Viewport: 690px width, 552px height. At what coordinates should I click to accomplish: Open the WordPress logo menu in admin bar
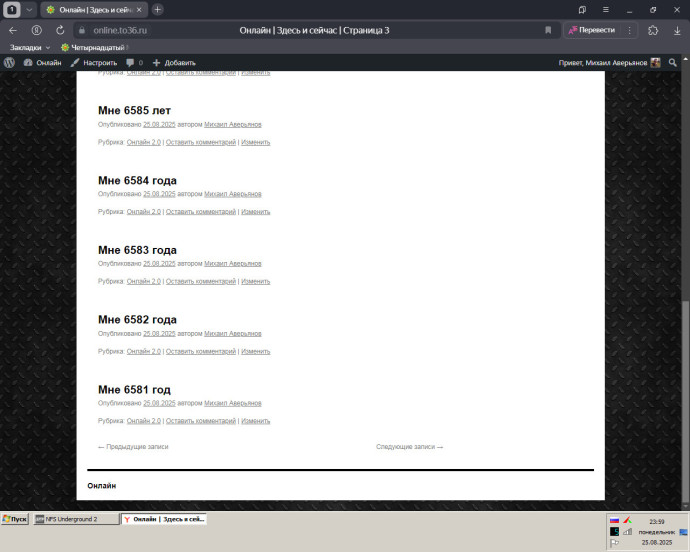coord(9,63)
